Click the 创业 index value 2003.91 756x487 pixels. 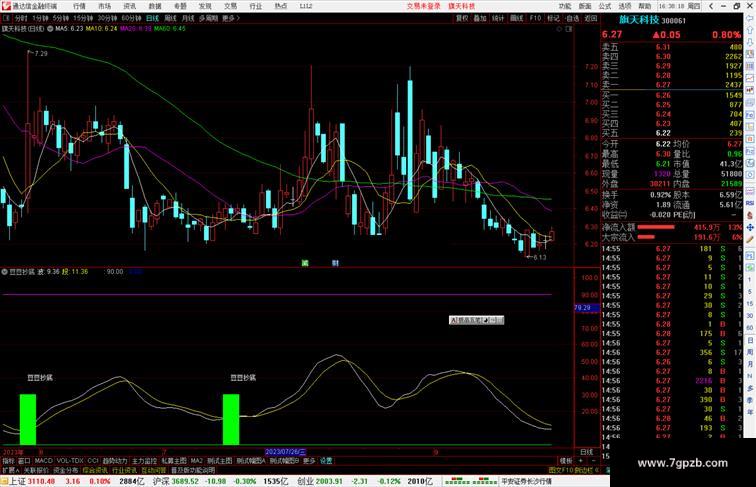tap(329, 481)
